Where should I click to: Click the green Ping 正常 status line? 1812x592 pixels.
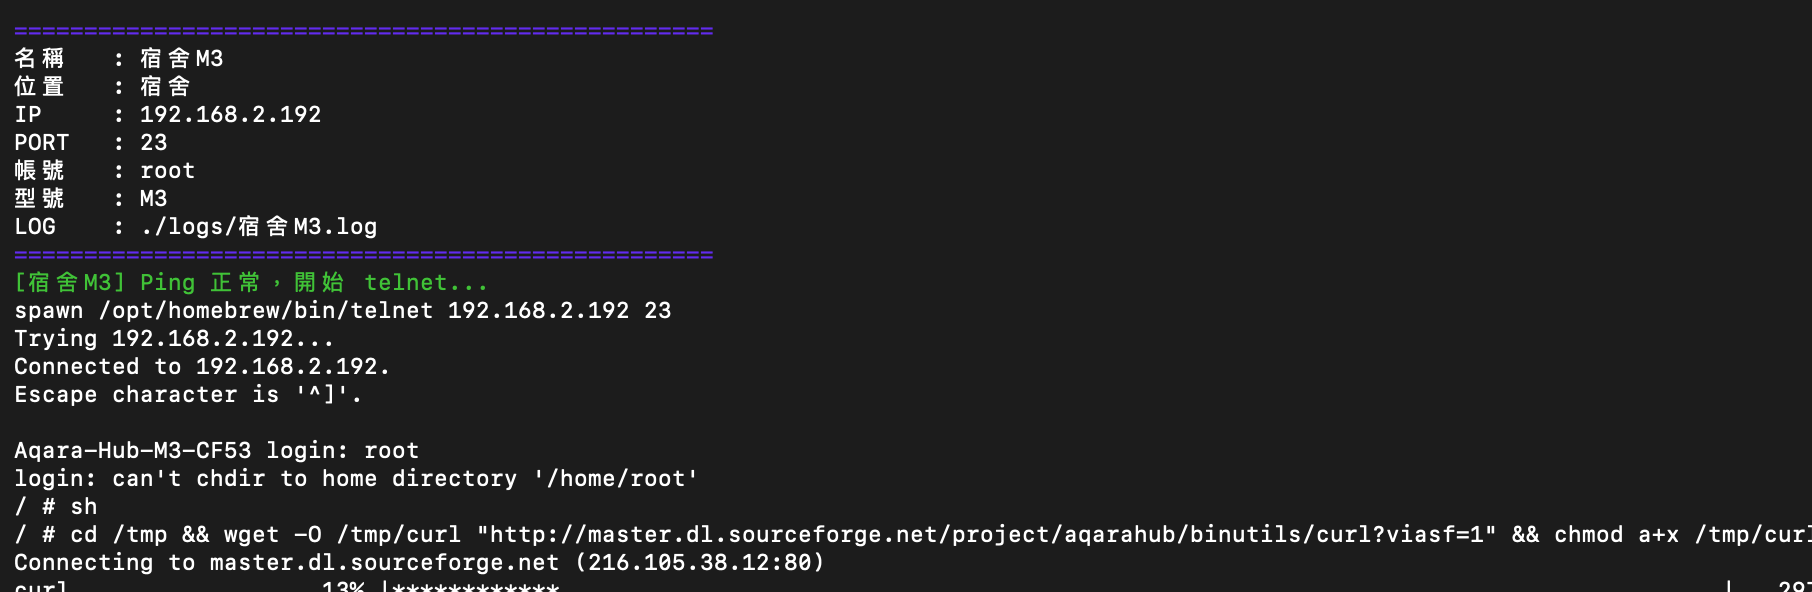250,283
